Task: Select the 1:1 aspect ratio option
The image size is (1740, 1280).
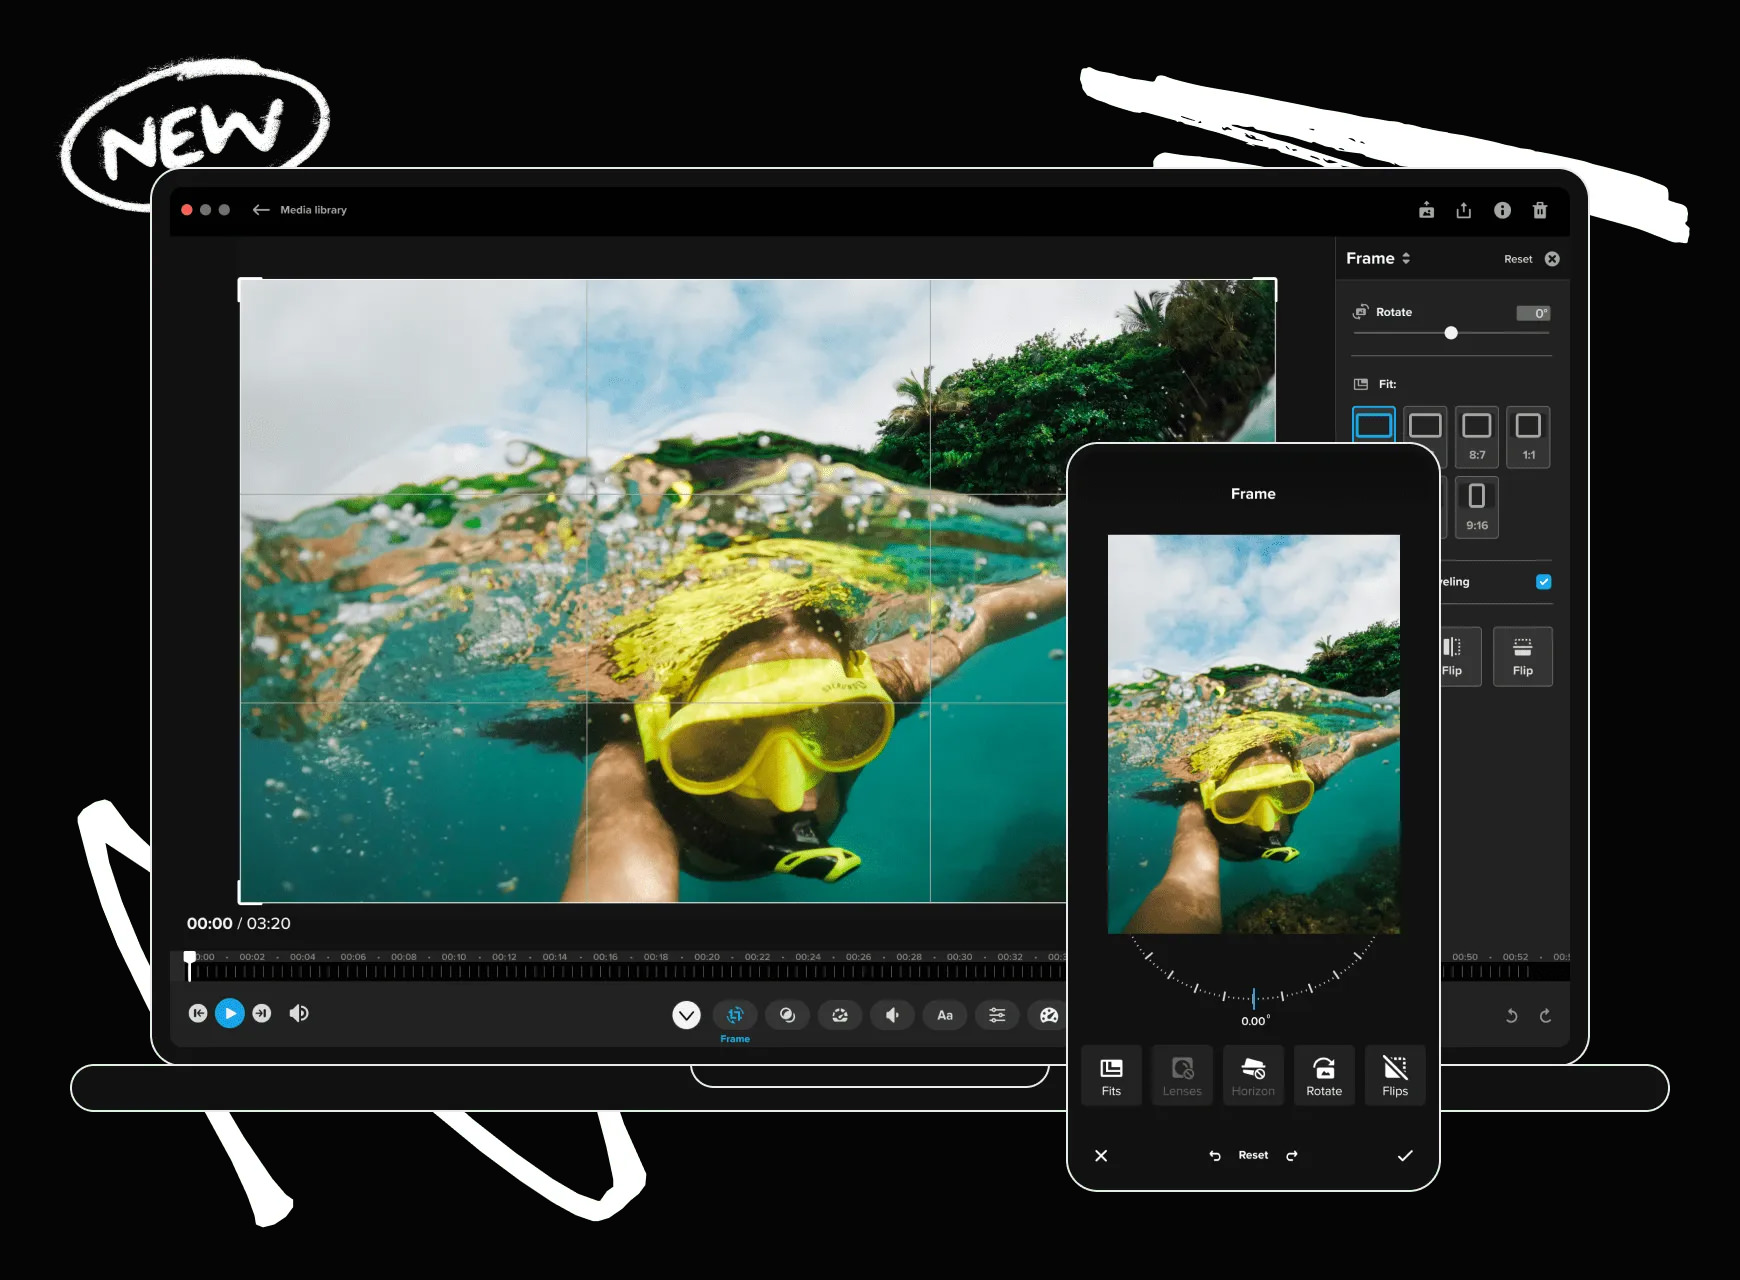Action: pyautogui.click(x=1527, y=437)
